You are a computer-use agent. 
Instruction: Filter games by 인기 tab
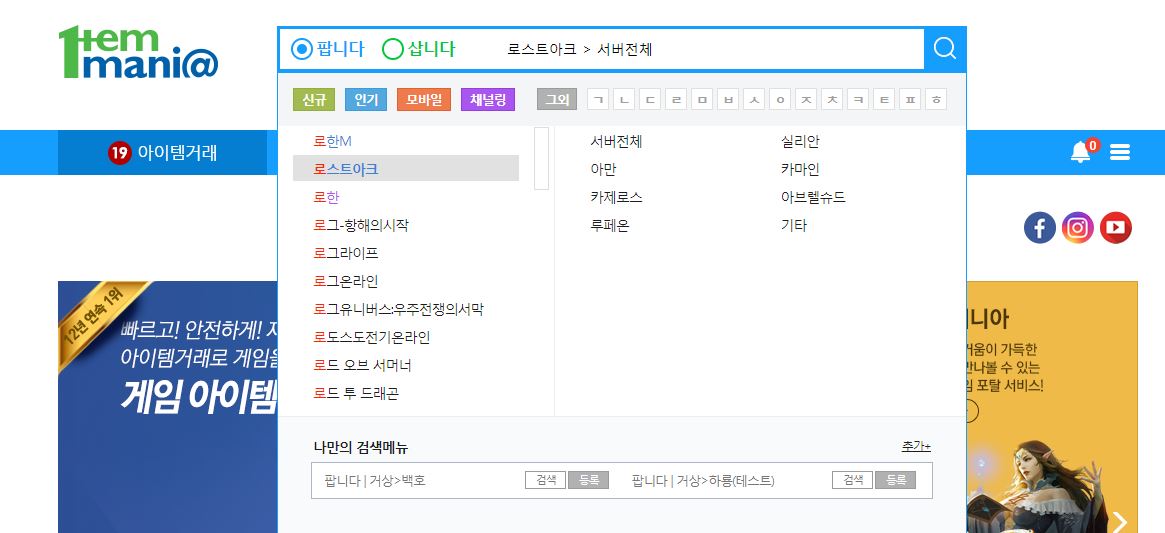(366, 100)
